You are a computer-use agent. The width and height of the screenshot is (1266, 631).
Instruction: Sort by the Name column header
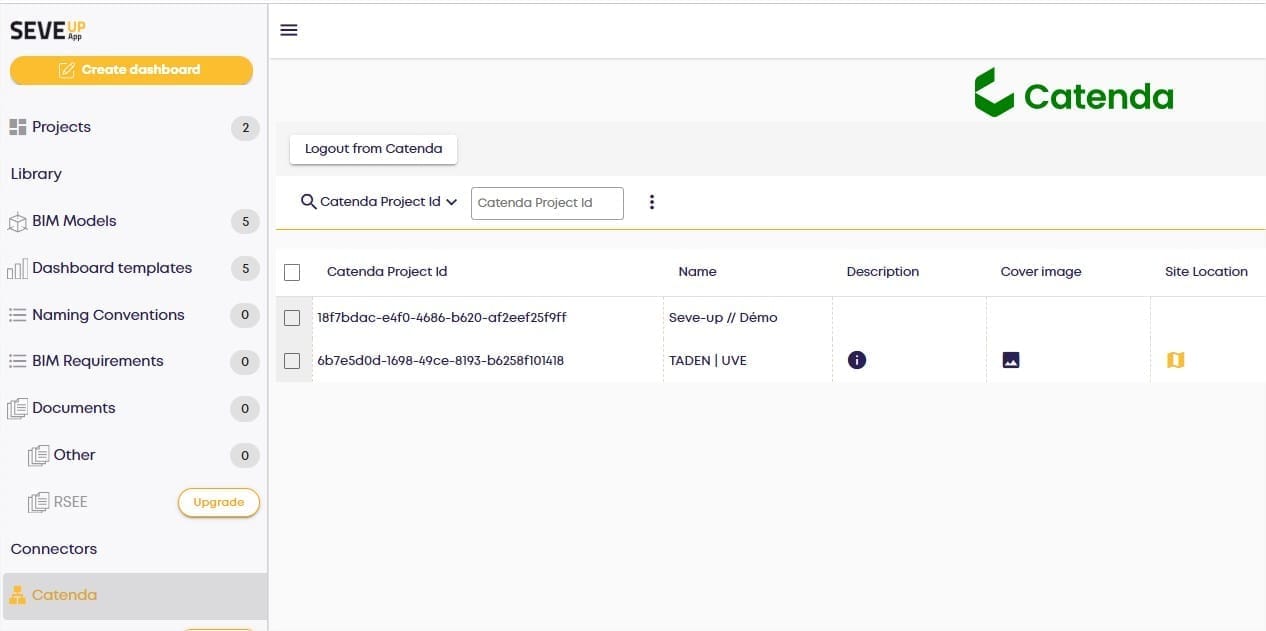point(697,272)
